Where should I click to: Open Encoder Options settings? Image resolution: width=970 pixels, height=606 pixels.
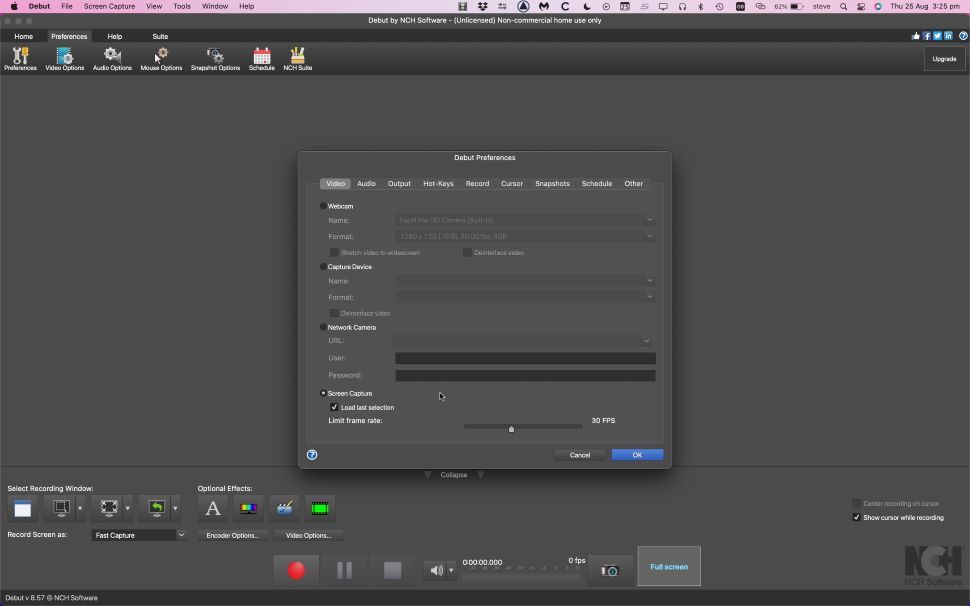click(x=231, y=535)
